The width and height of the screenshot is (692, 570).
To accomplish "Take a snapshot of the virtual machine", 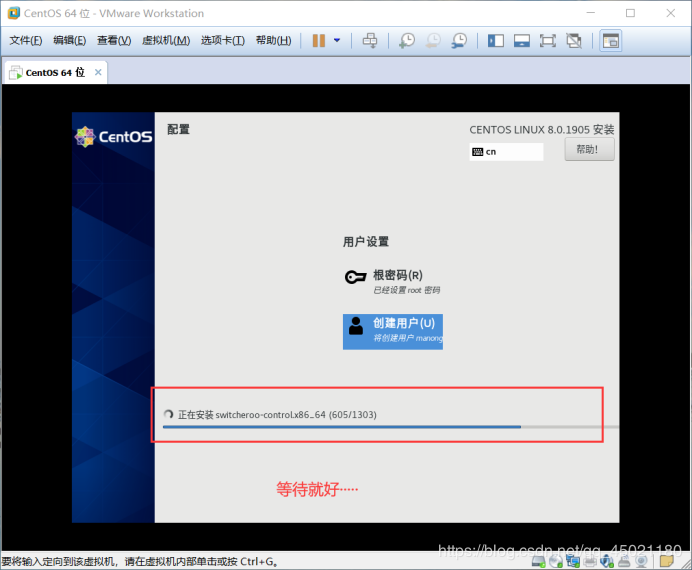I will [x=407, y=41].
